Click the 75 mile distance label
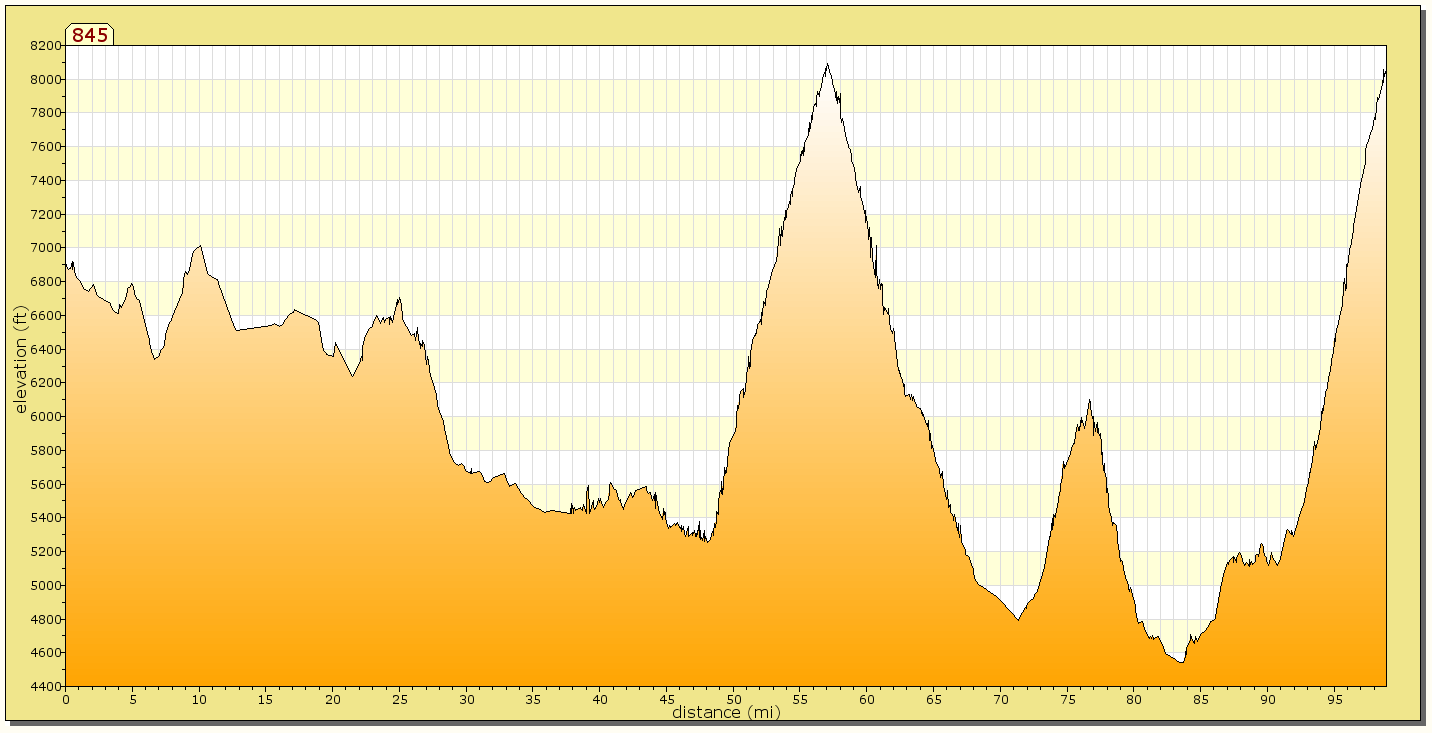The height and width of the screenshot is (733, 1432). [x=1068, y=700]
